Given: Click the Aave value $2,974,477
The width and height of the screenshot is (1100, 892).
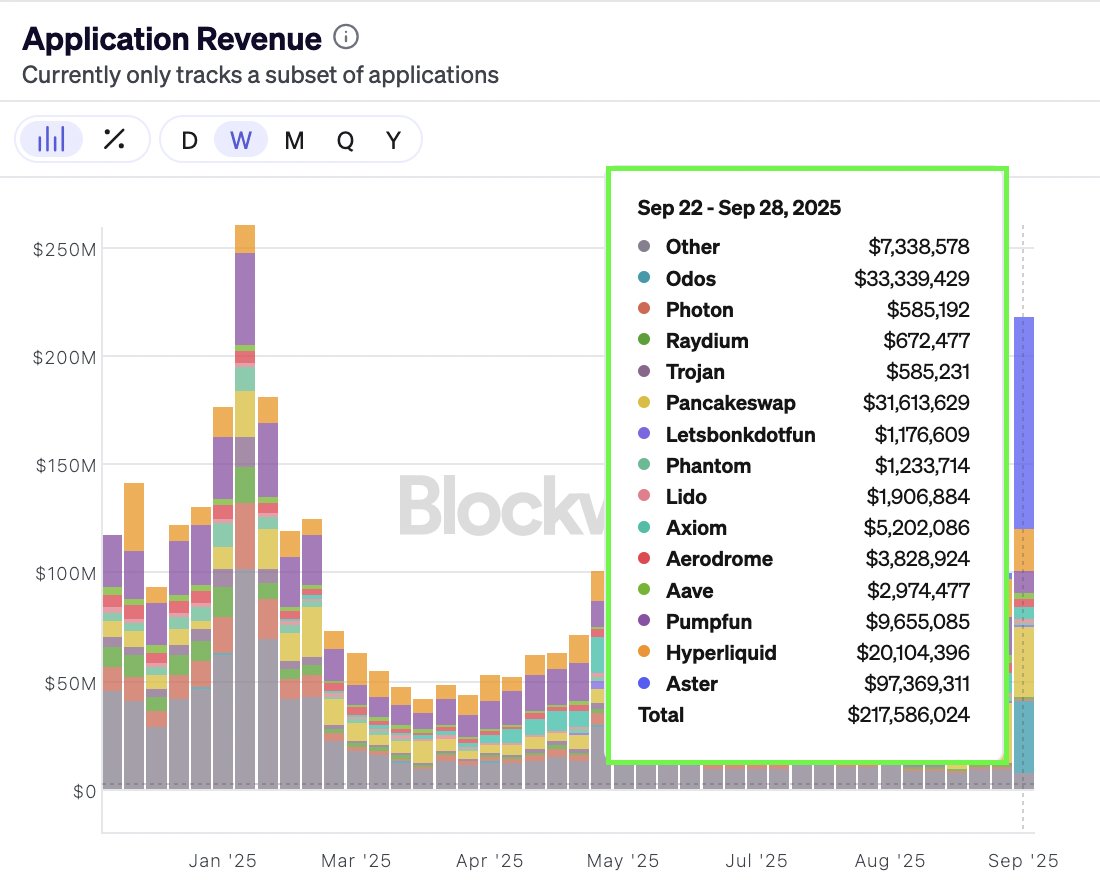Looking at the screenshot, I should (x=918, y=590).
